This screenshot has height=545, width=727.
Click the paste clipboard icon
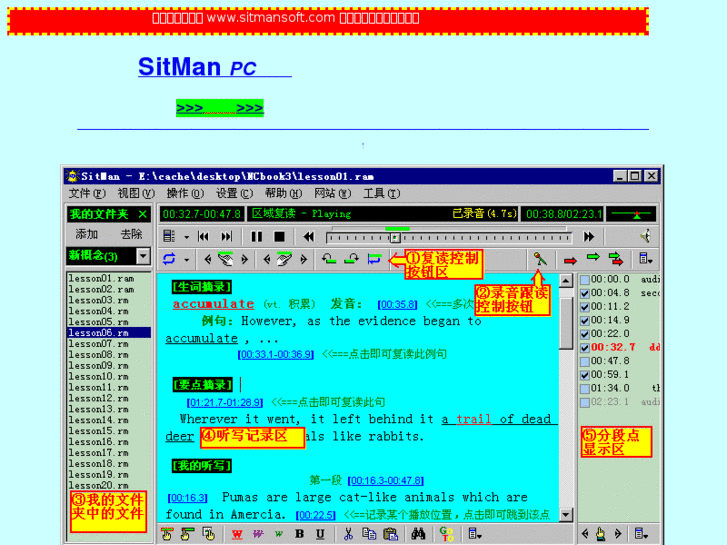pos(391,534)
